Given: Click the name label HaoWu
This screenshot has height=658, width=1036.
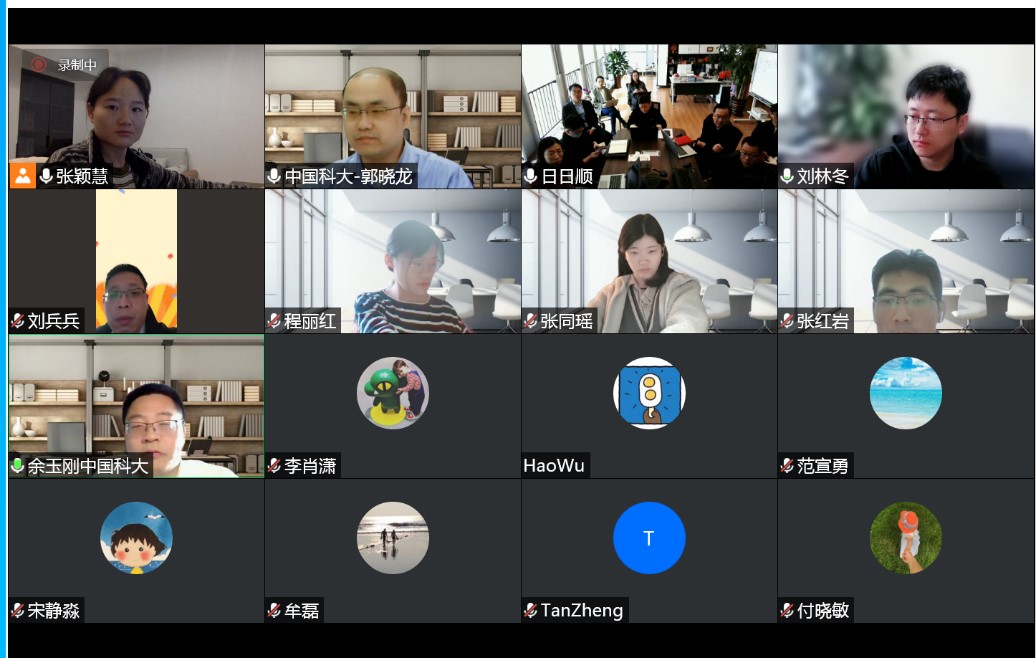Looking at the screenshot, I should click(554, 466).
